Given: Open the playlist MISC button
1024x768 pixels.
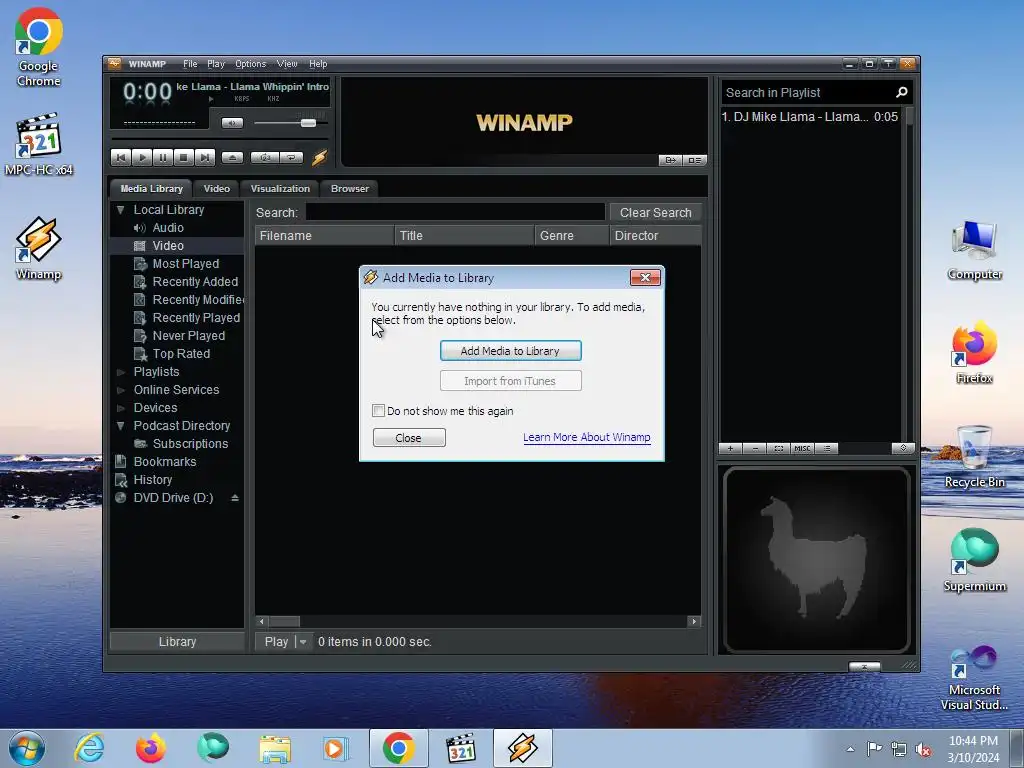Looking at the screenshot, I should pos(802,449).
